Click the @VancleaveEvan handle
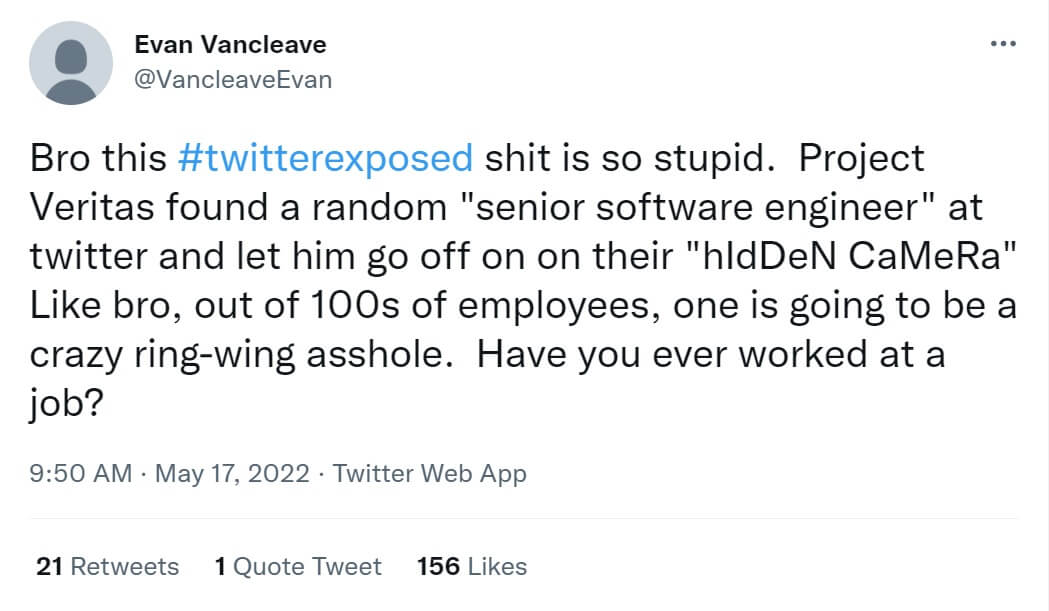Image resolution: width=1049 pixels, height=611 pixels. click(x=232, y=79)
